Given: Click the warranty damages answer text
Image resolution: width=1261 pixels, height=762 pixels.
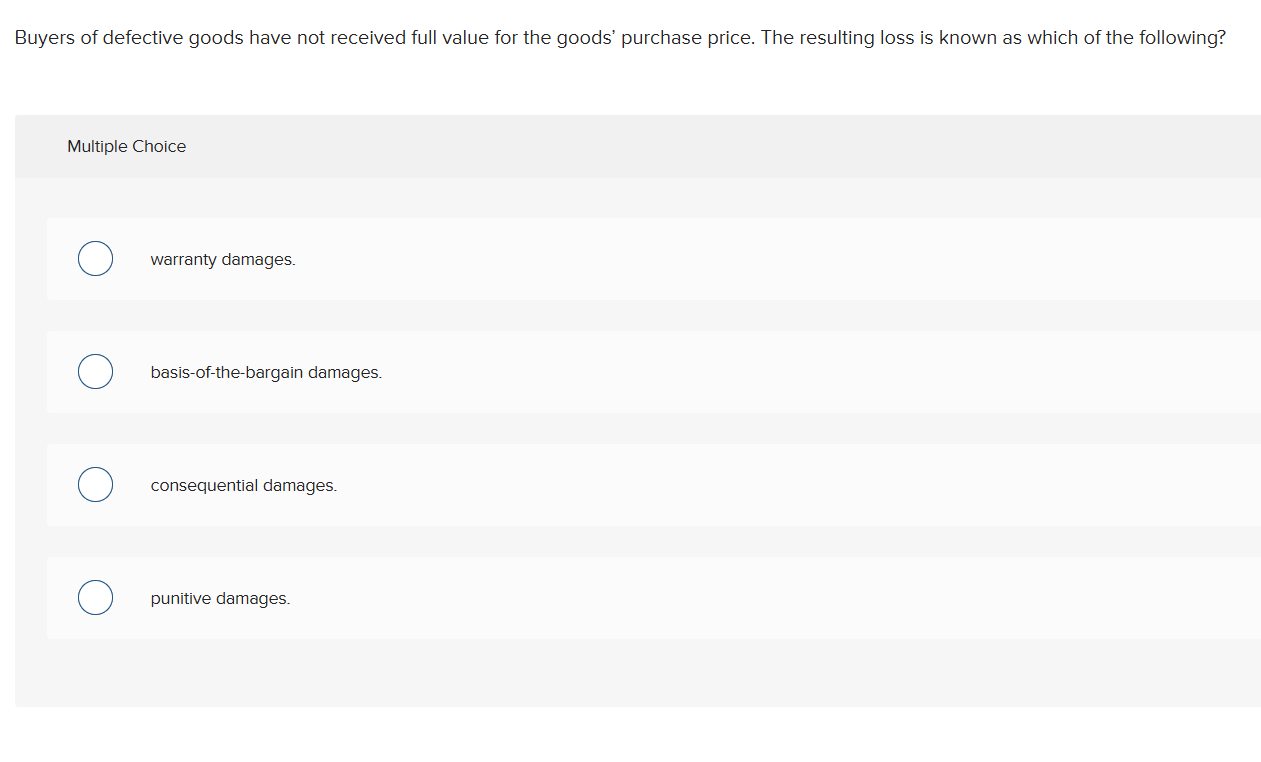Looking at the screenshot, I should coord(222,259).
